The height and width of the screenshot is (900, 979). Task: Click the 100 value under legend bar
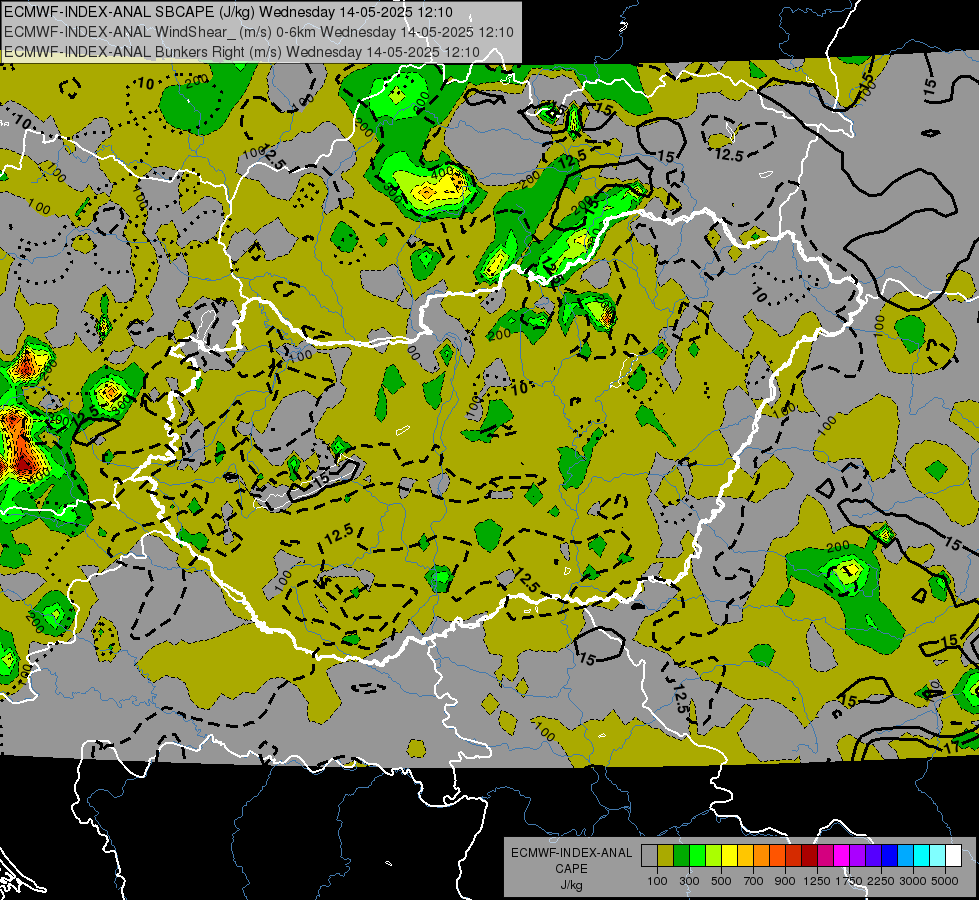click(x=657, y=881)
